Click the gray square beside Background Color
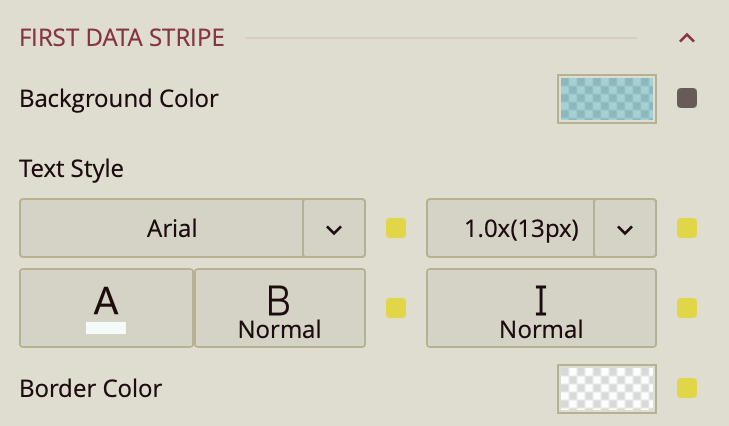 pos(686,98)
